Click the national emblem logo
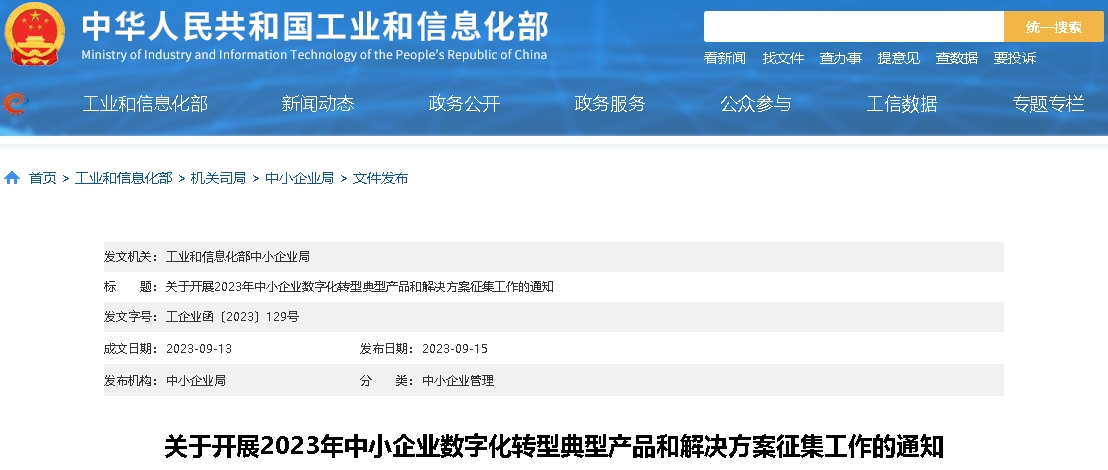Image resolution: width=1108 pixels, height=470 pixels. tap(35, 34)
